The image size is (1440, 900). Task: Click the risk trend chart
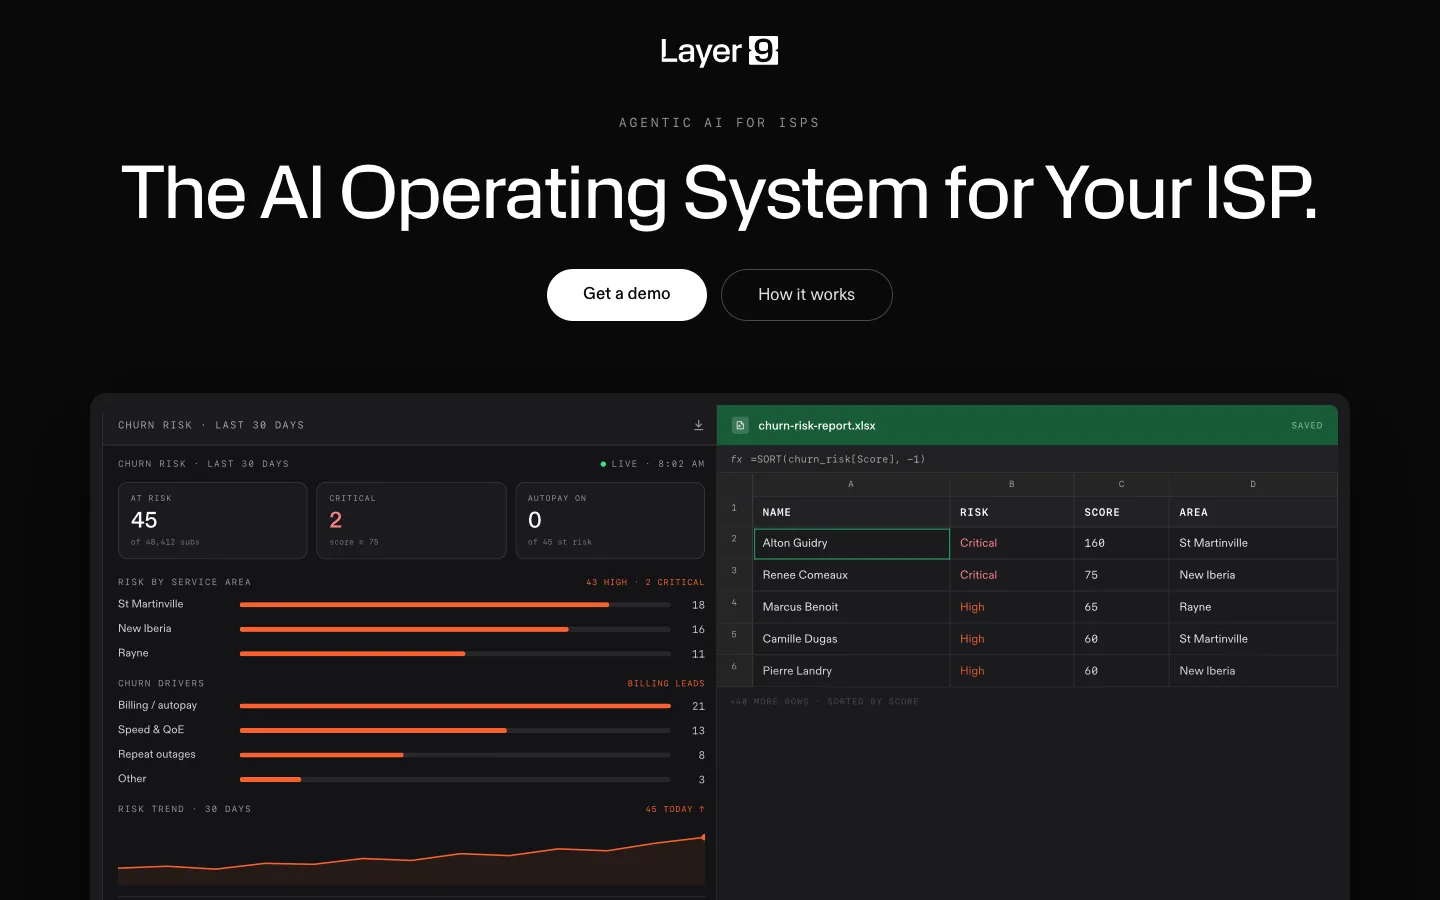point(411,860)
